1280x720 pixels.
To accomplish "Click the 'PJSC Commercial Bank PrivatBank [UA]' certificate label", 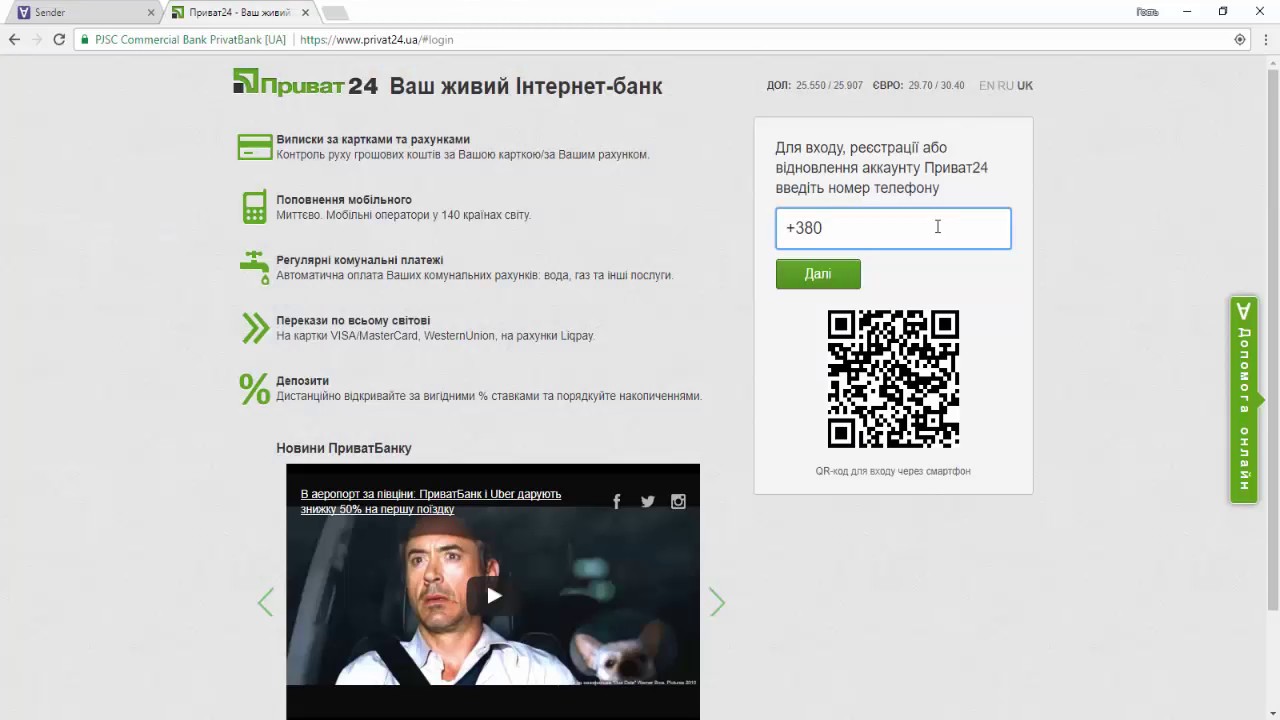I will coord(190,40).
